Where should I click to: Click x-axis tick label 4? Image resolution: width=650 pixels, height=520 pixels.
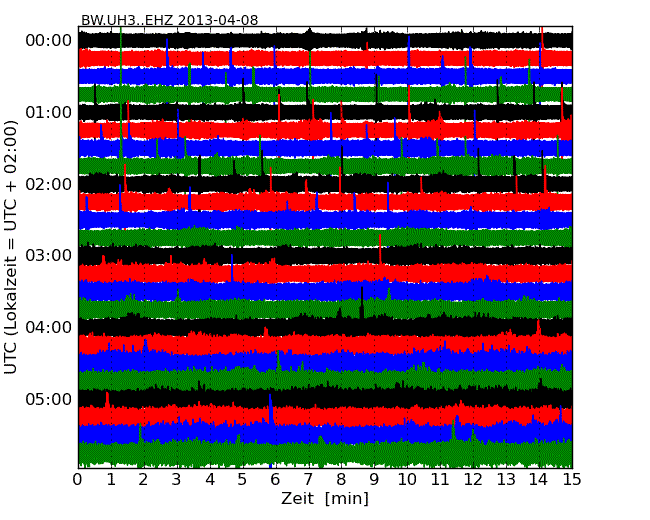point(210,479)
